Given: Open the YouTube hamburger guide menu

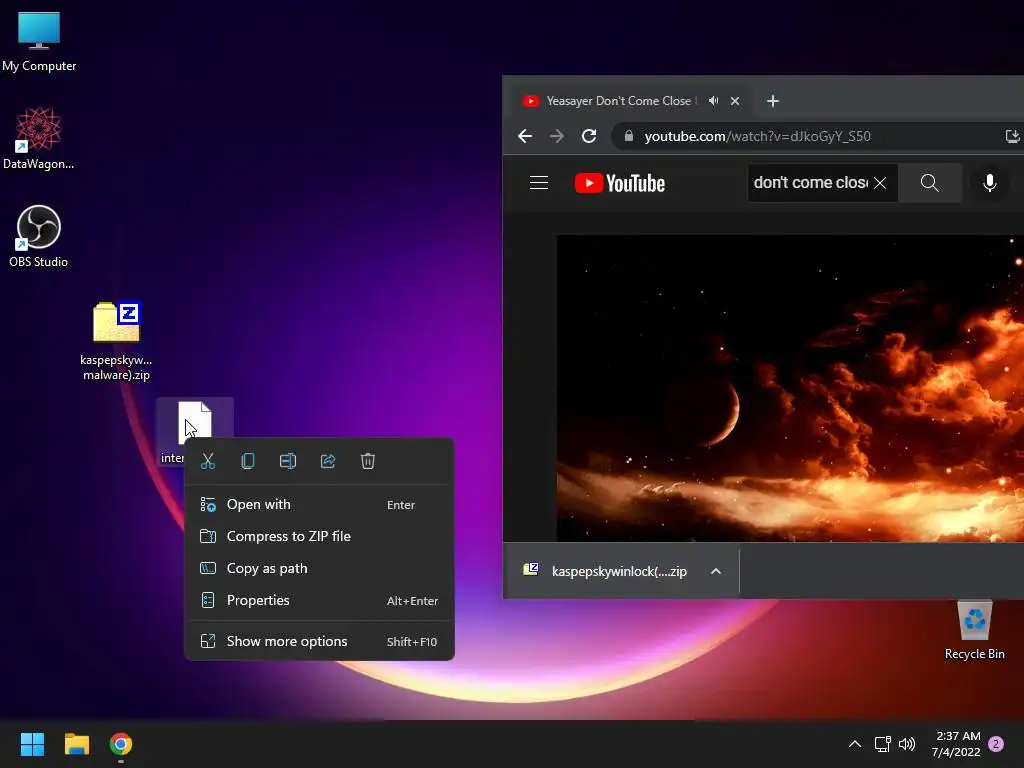Looking at the screenshot, I should point(539,183).
